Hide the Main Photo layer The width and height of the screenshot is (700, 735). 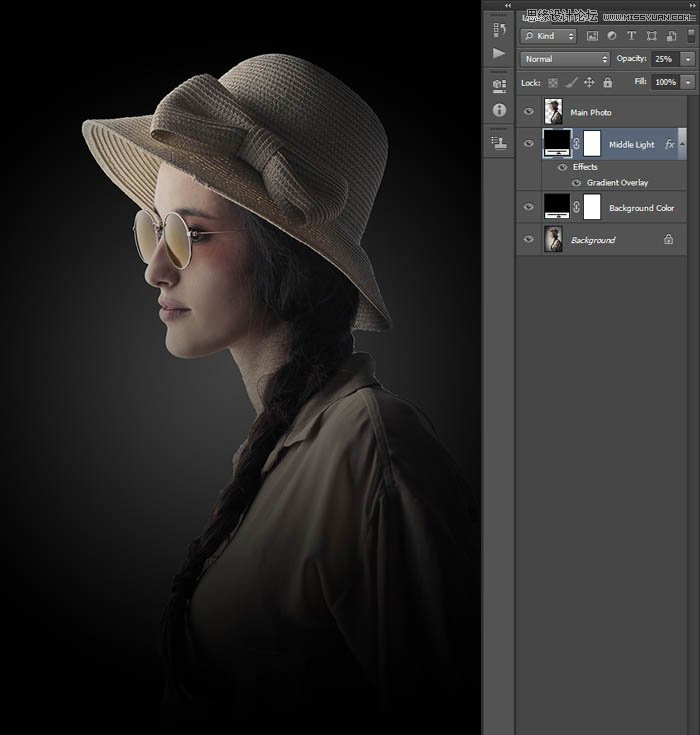tap(529, 112)
